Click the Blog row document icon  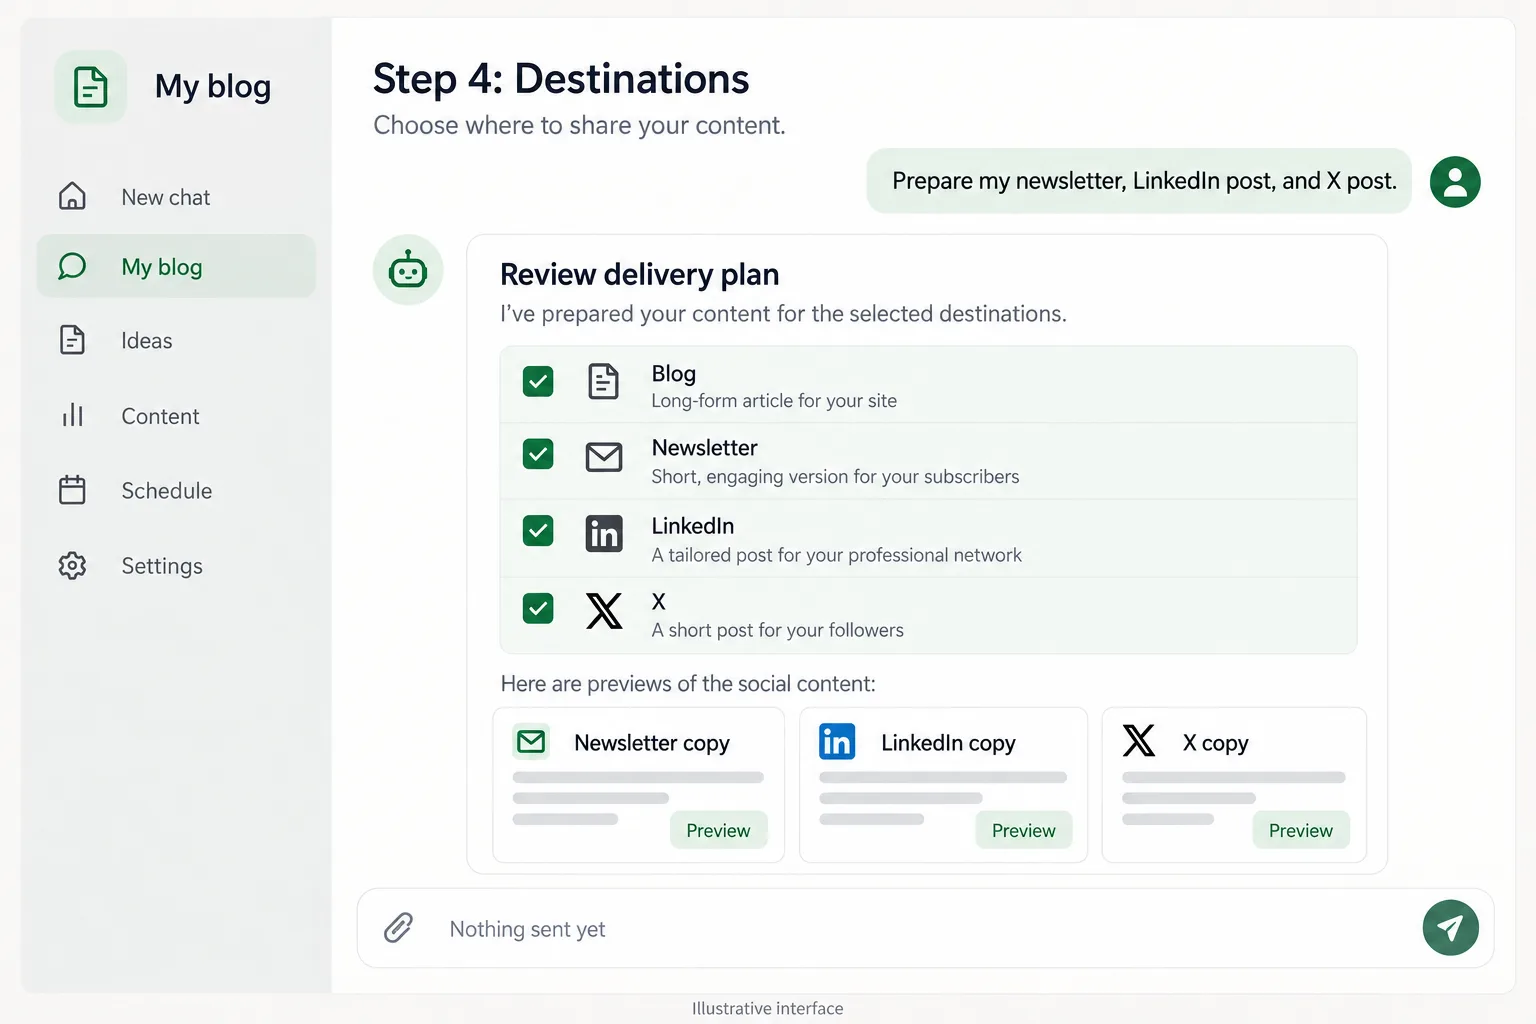pos(603,381)
